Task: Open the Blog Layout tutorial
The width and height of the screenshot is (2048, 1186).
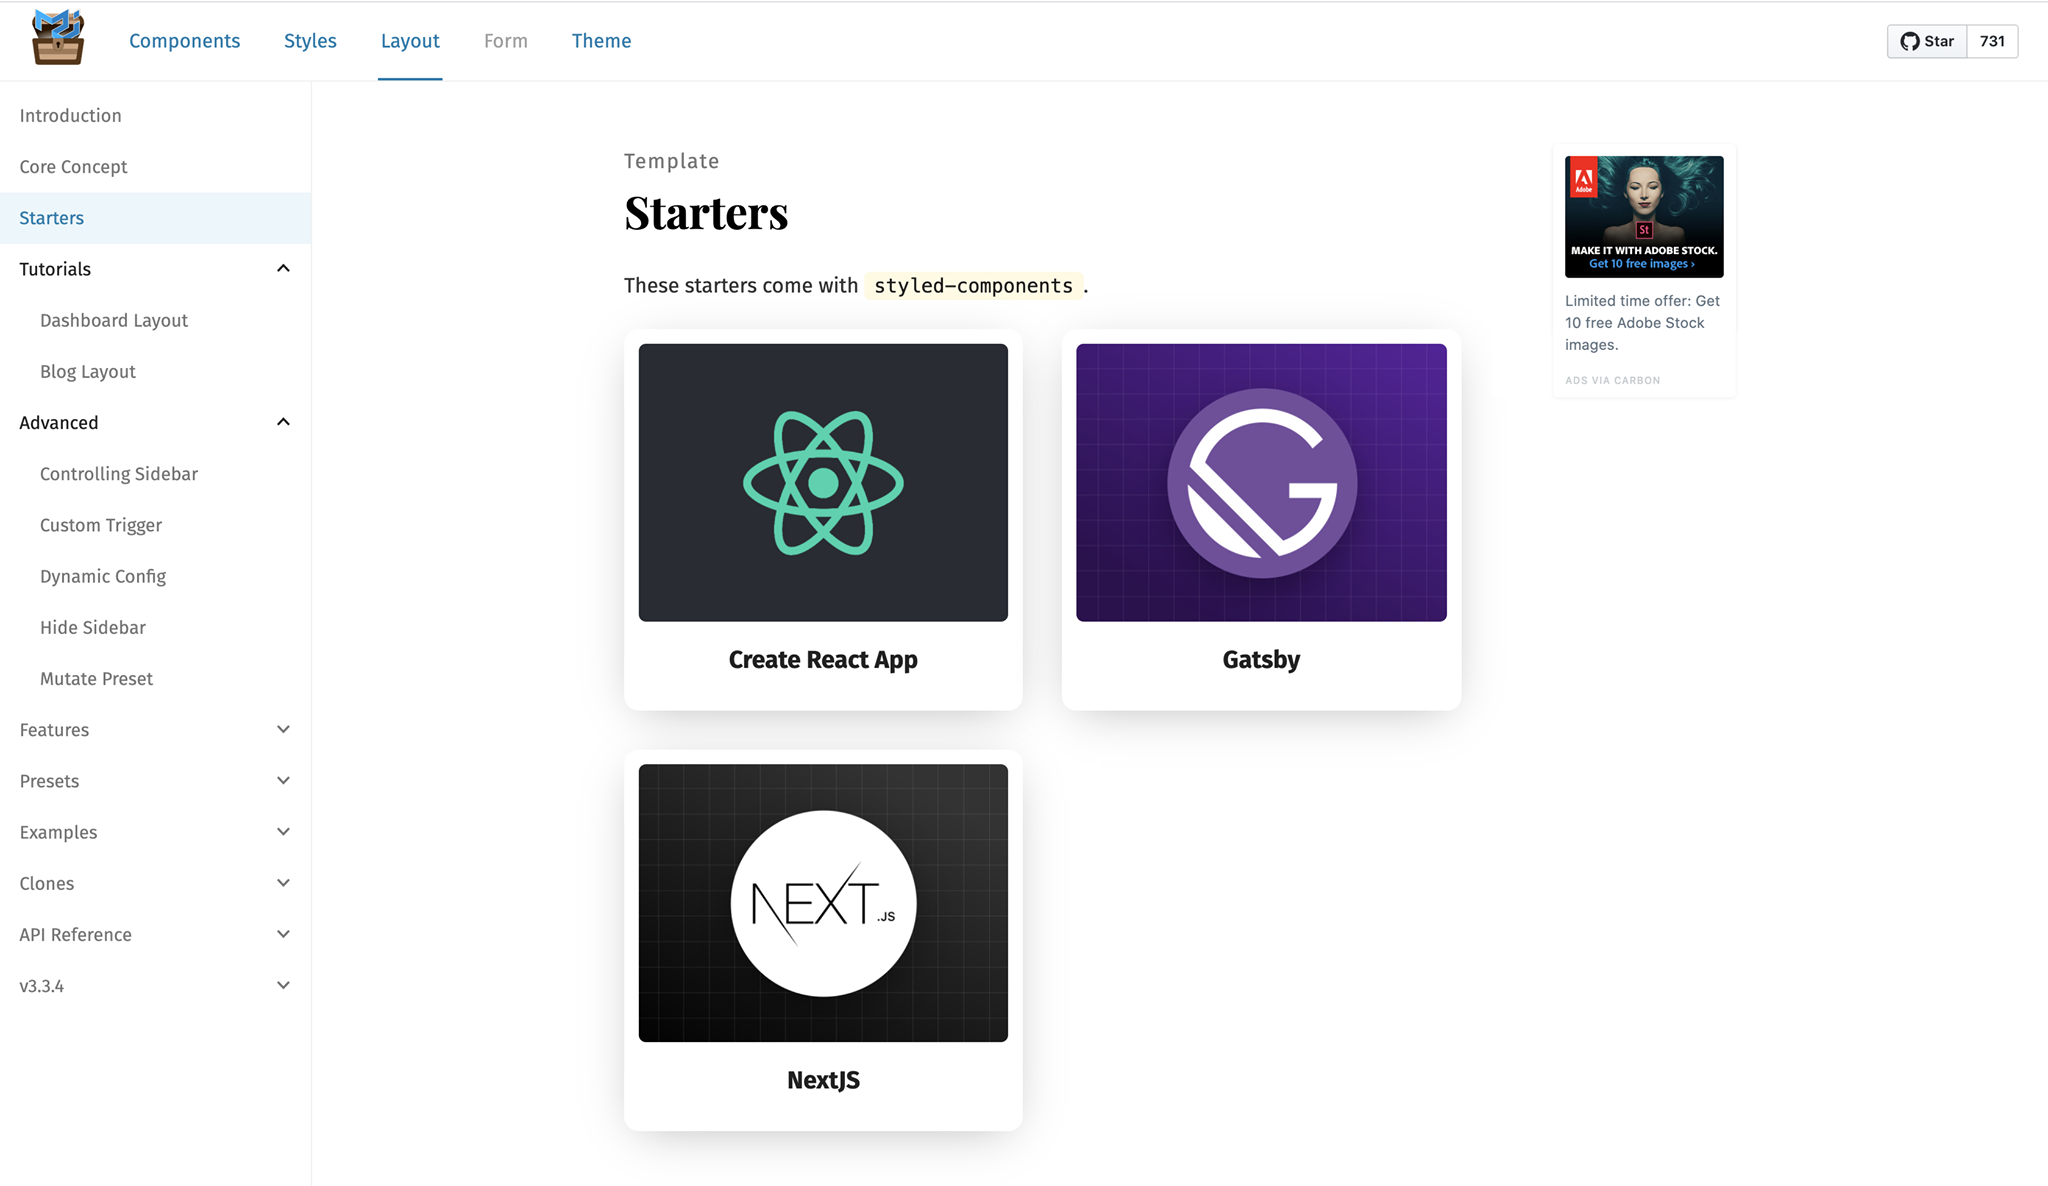Action: click(88, 372)
